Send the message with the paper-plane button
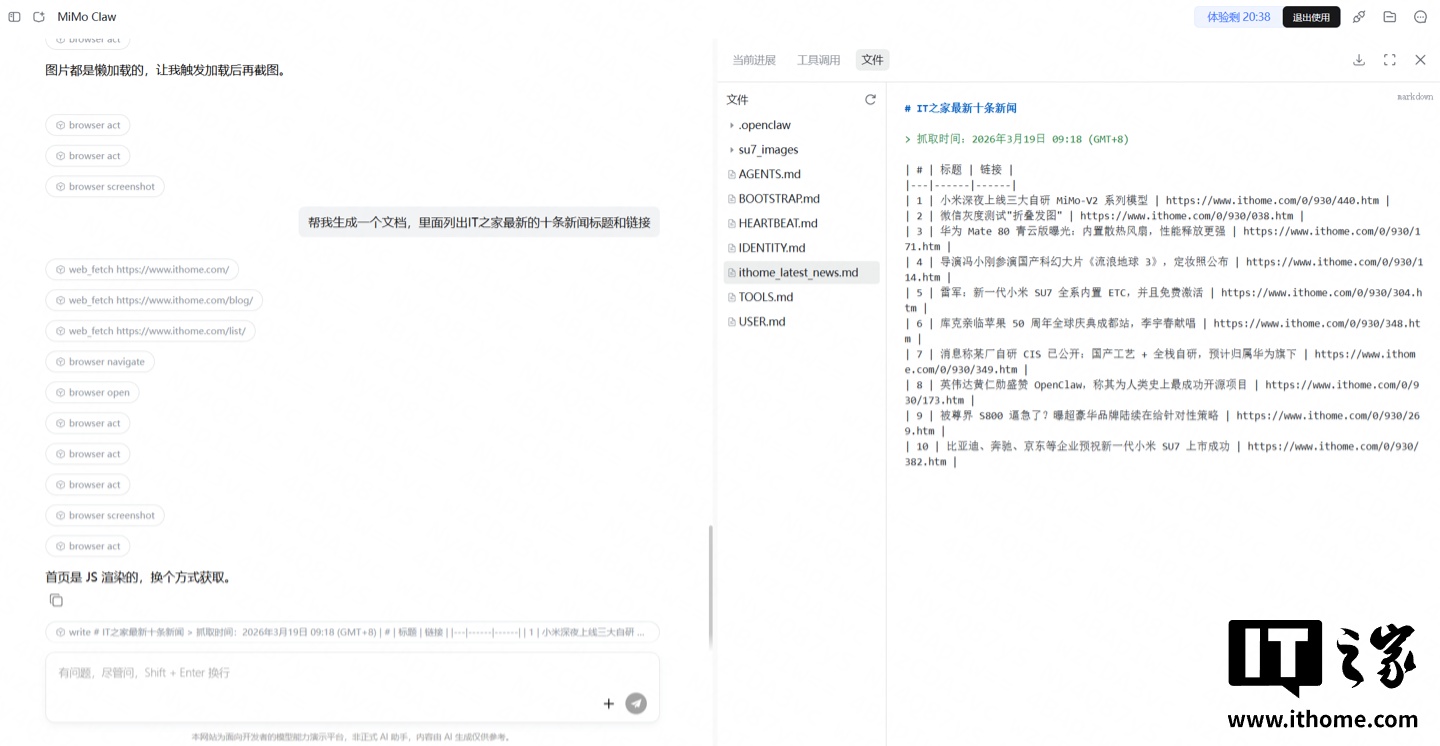The height and width of the screenshot is (746, 1440). tap(636, 703)
